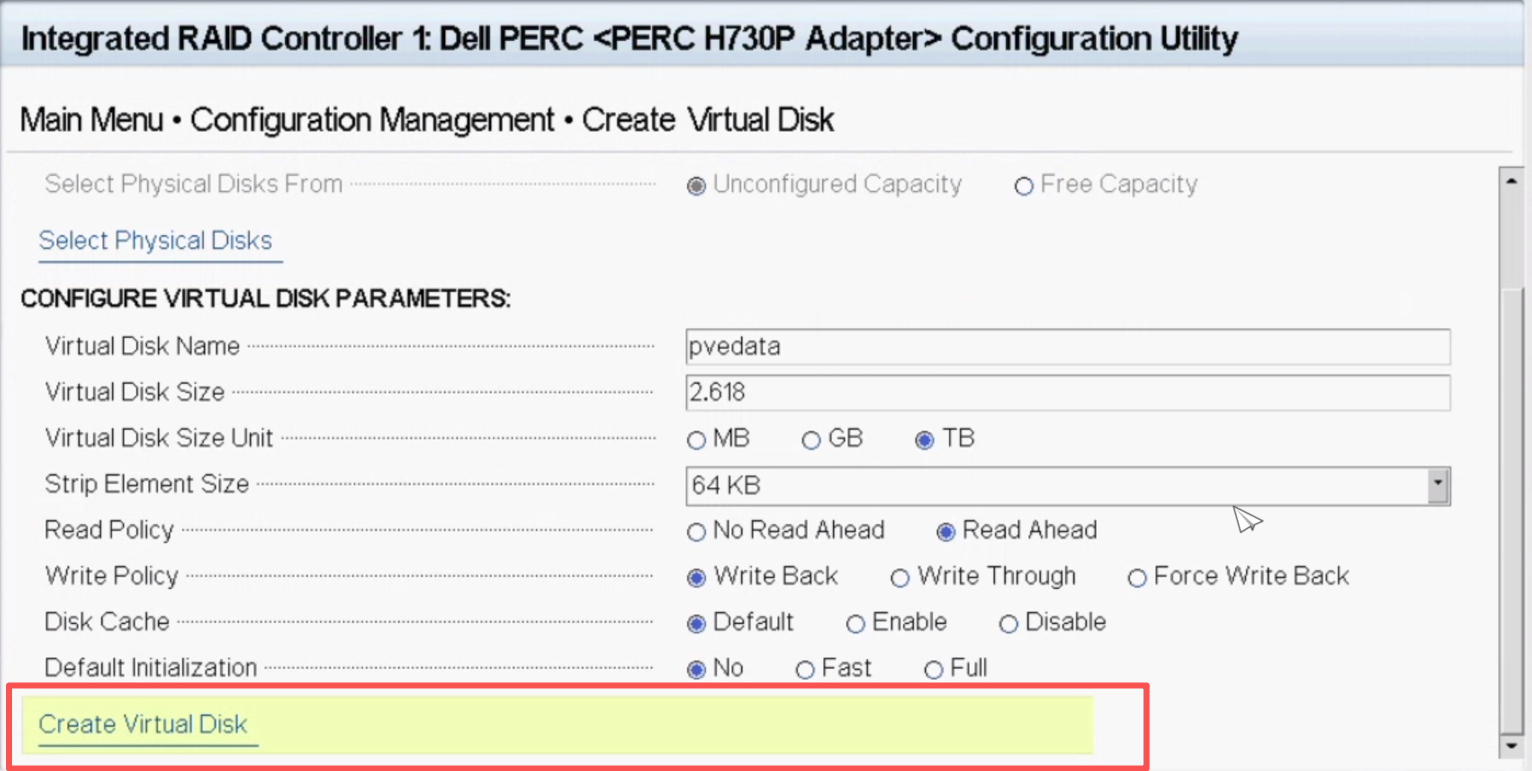Disable the Disk Cache option
Viewport: 1532px width, 771px height.
click(1008, 624)
